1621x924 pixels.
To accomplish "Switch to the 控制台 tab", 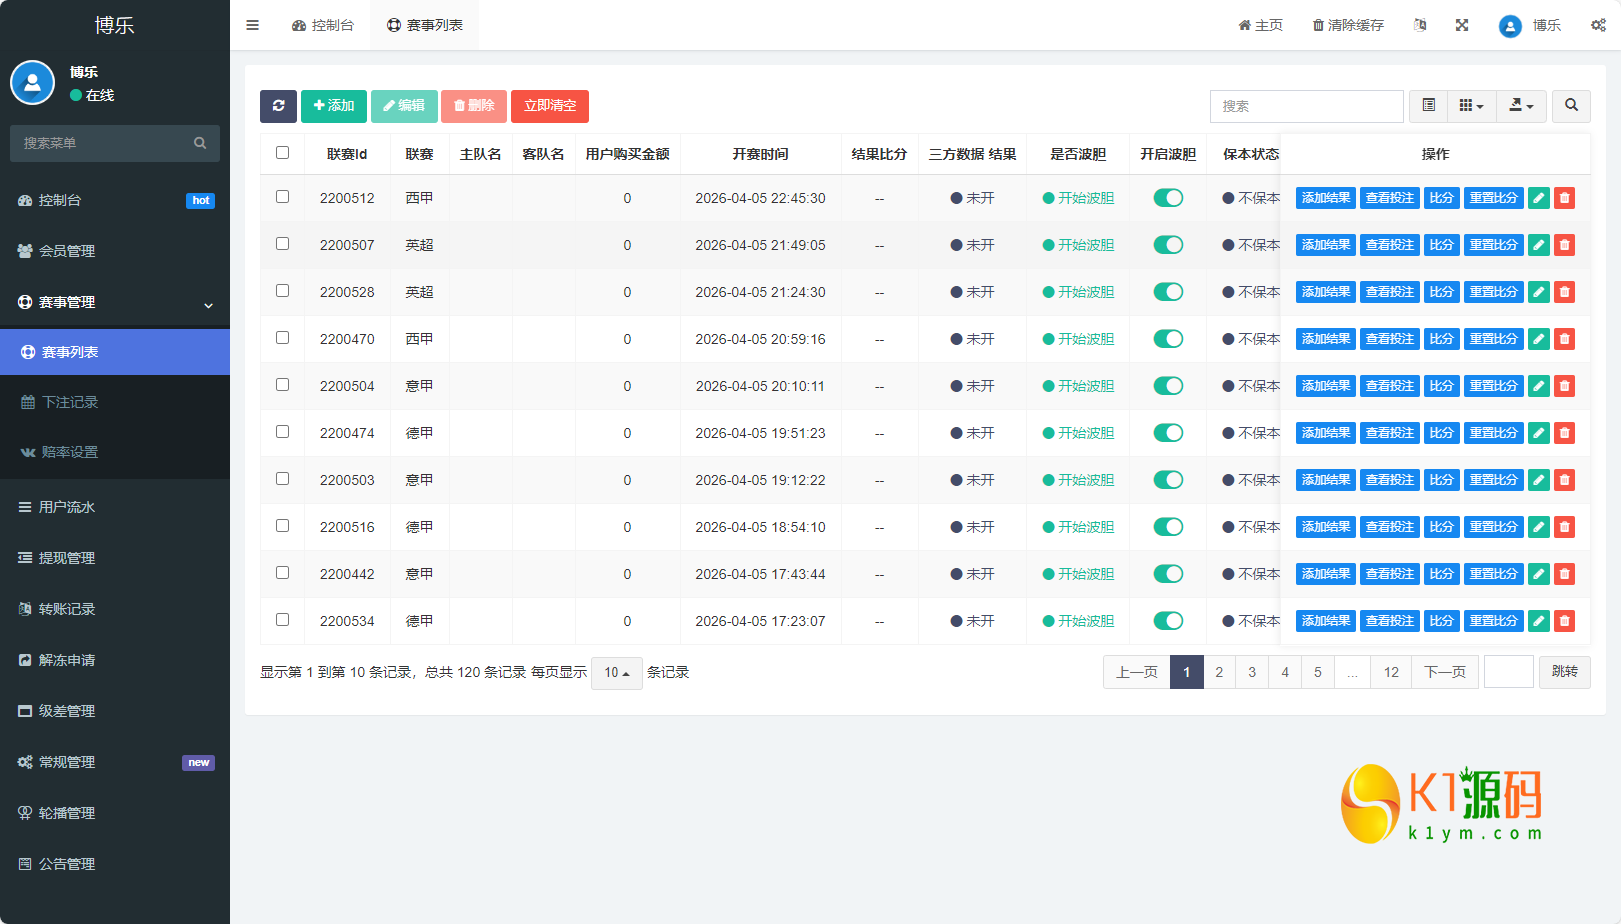I will pyautogui.click(x=323, y=25).
